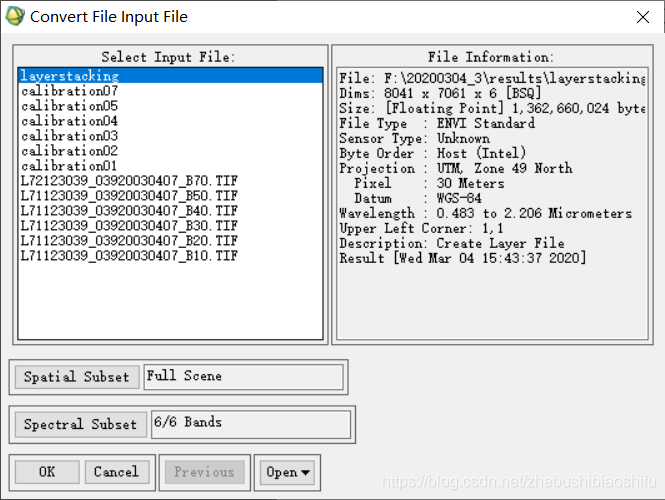Confirm the selection with OK
The width and height of the screenshot is (665, 500).
(x=47, y=472)
